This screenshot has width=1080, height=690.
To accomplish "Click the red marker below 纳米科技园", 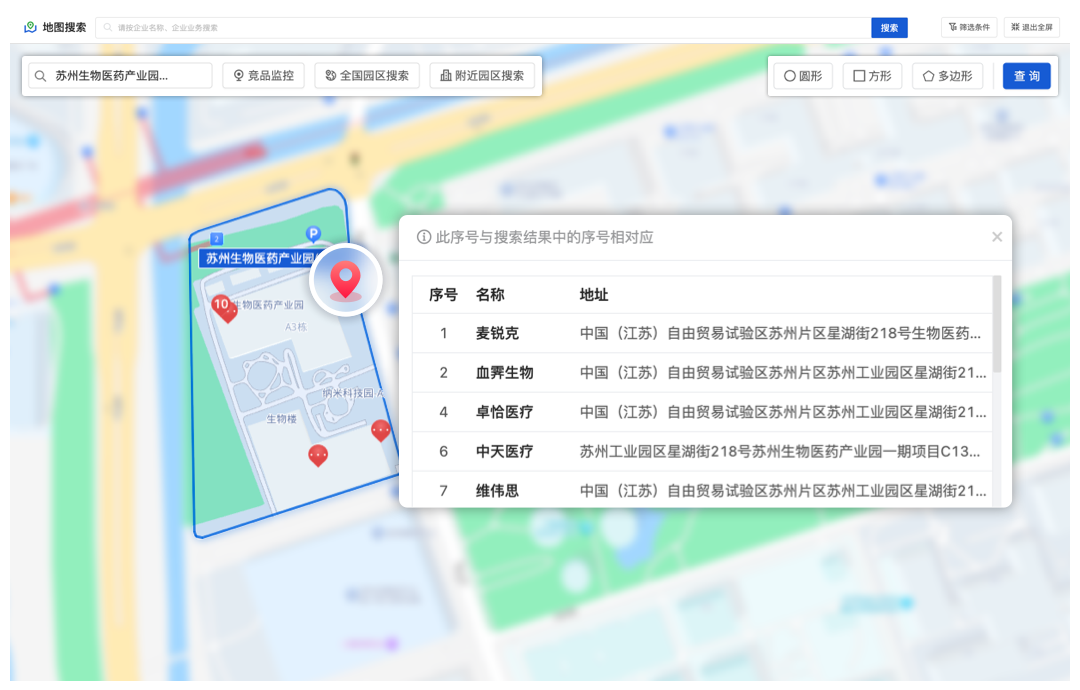I will click(380, 431).
